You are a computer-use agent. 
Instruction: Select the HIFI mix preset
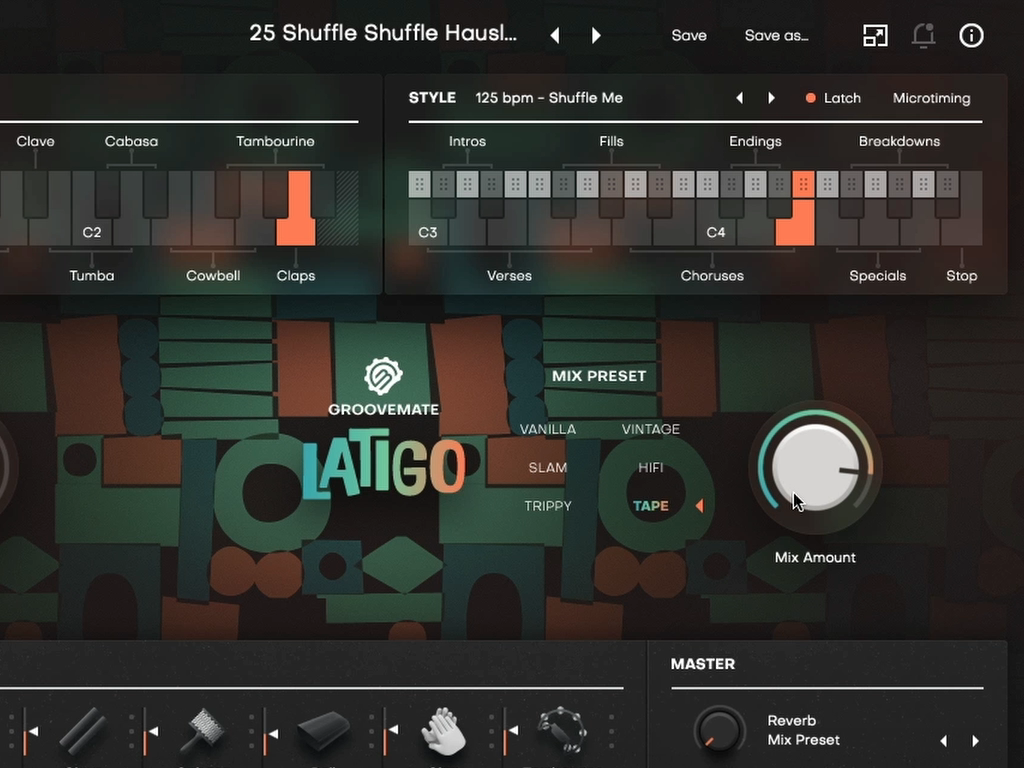[650, 468]
